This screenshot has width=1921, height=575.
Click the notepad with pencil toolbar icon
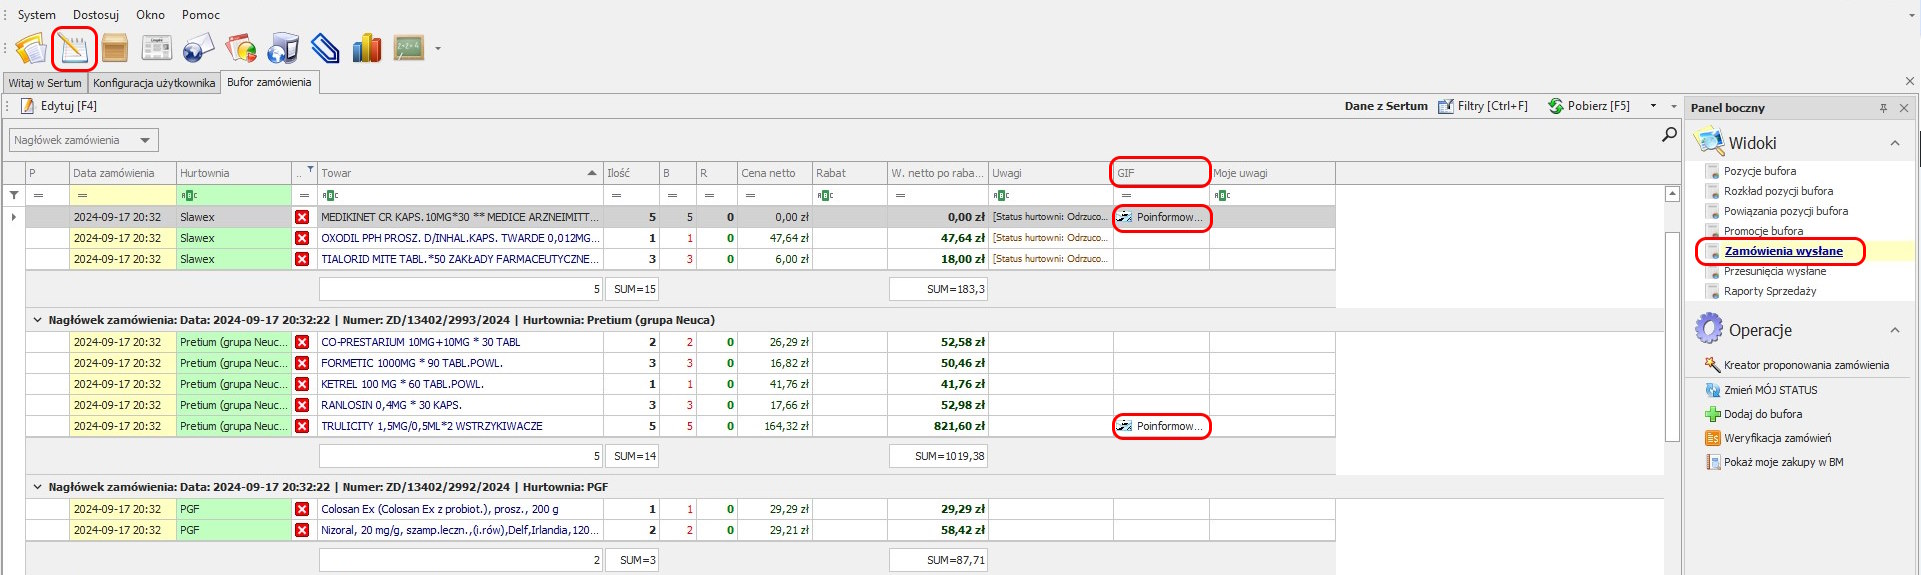tap(73, 47)
